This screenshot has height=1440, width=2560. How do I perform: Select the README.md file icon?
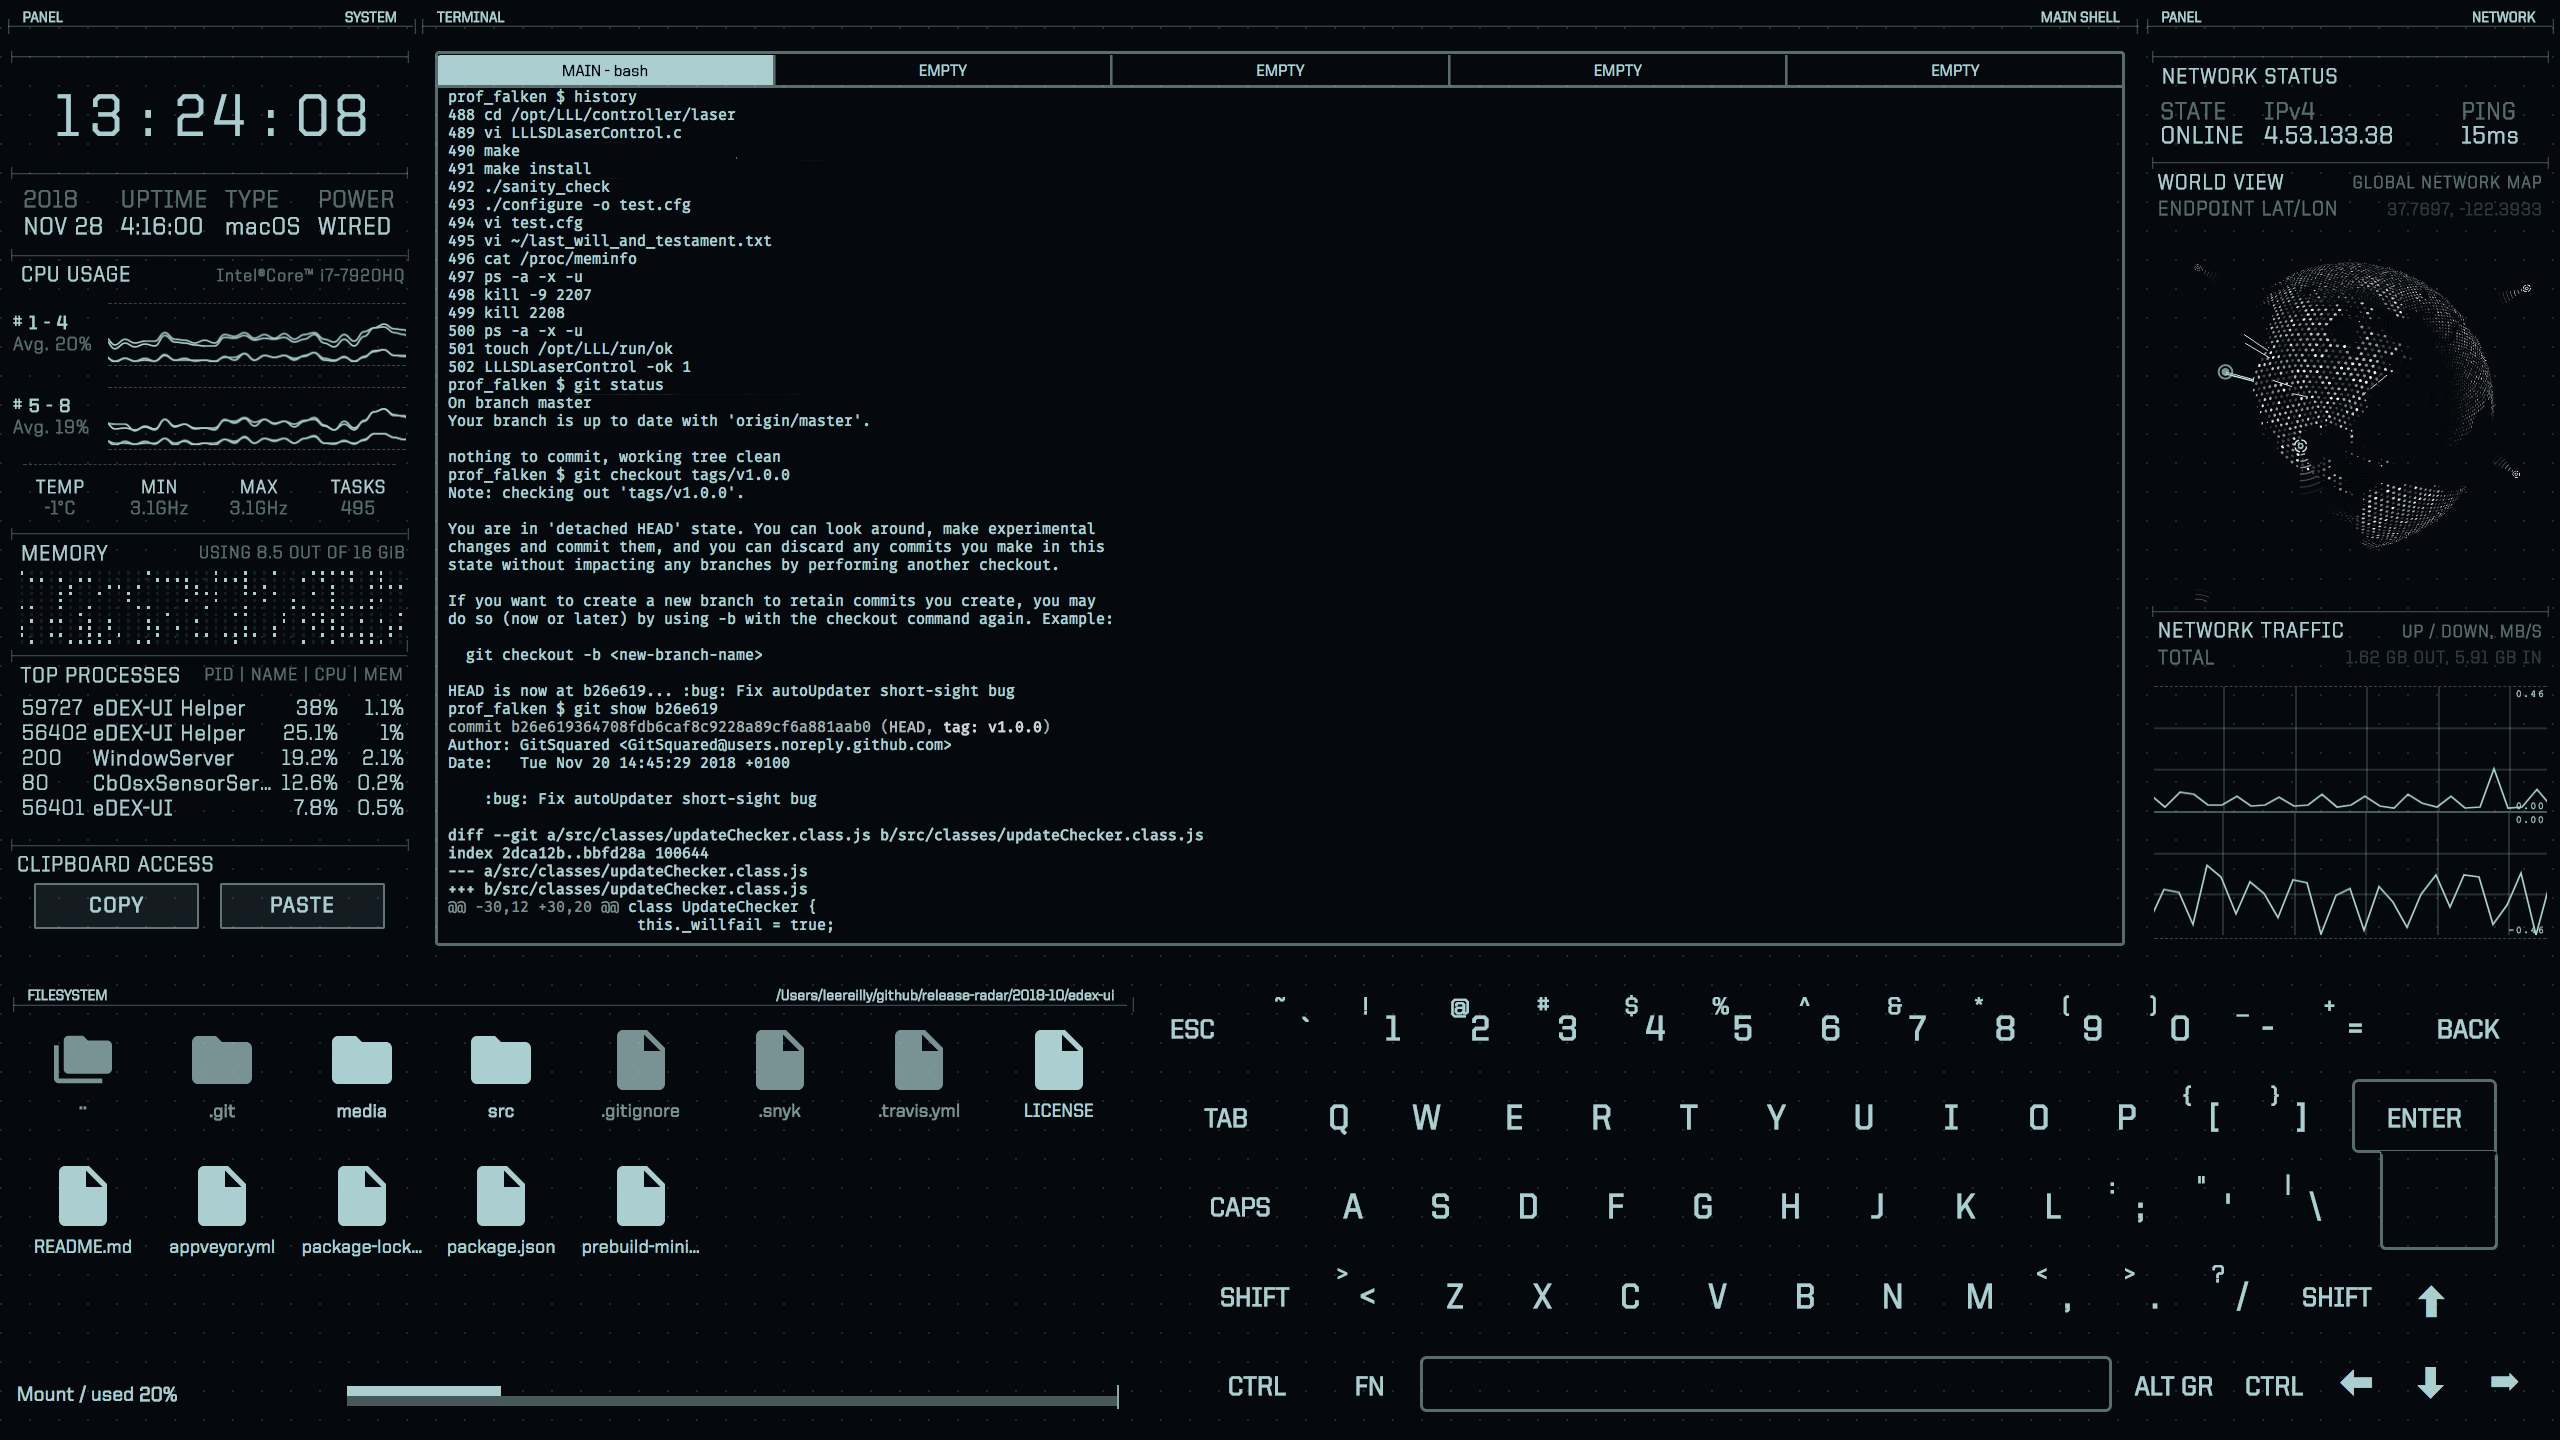(83, 1196)
